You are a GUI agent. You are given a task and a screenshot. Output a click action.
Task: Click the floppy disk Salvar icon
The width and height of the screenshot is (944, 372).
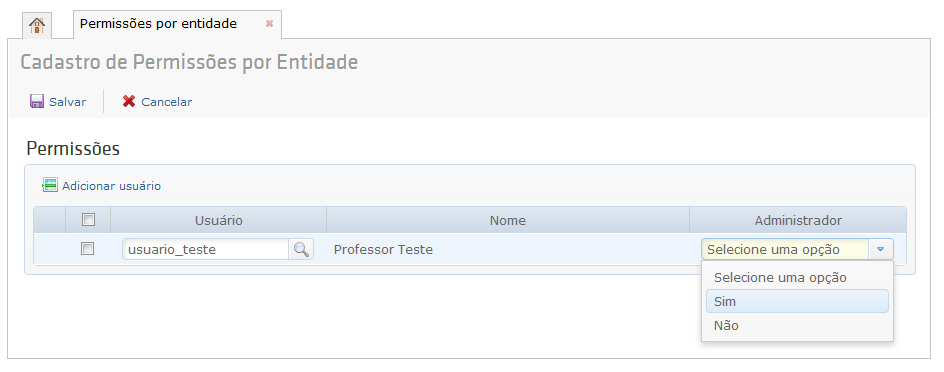37,101
